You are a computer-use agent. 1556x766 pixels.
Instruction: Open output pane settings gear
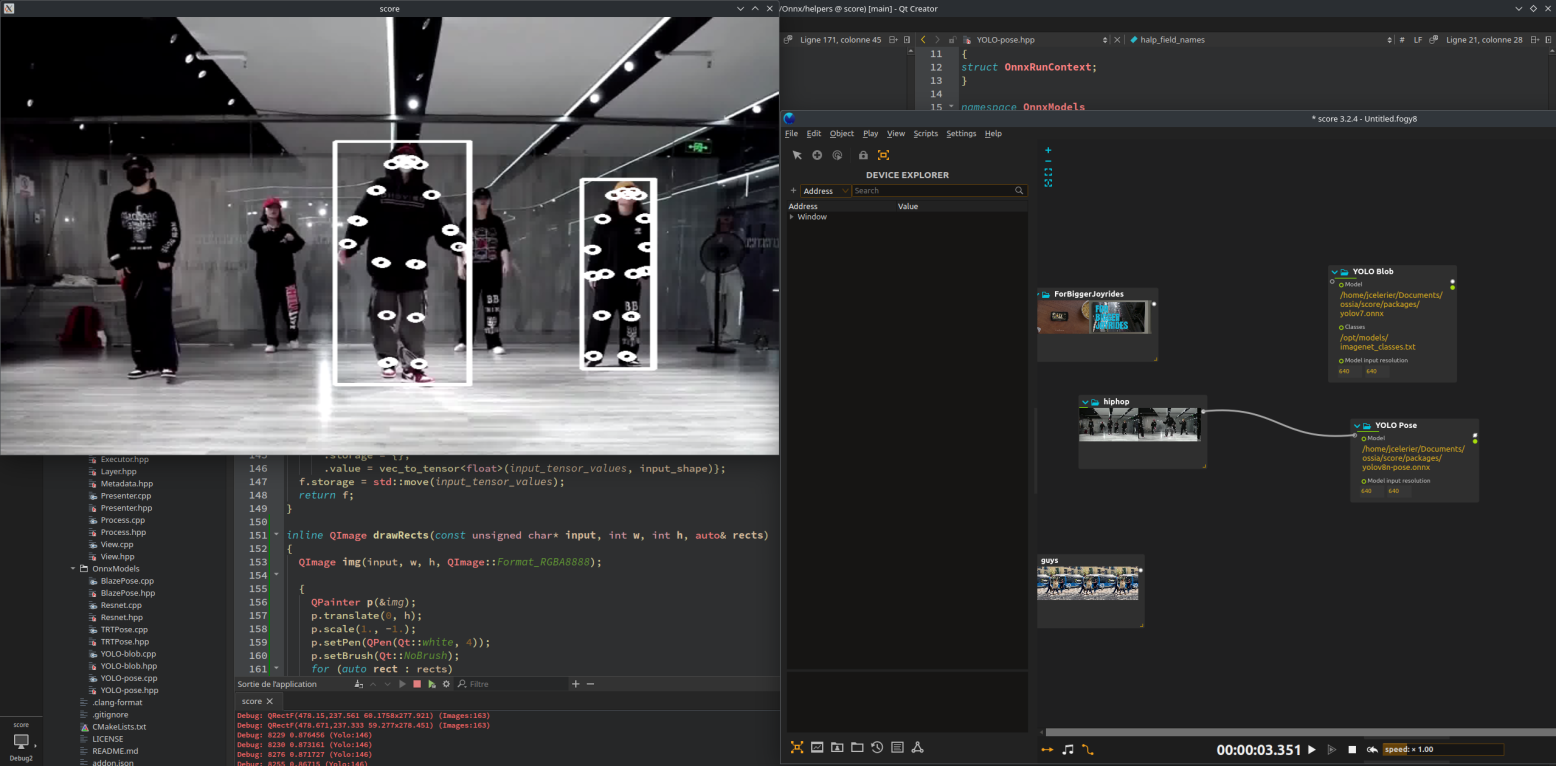[447, 684]
